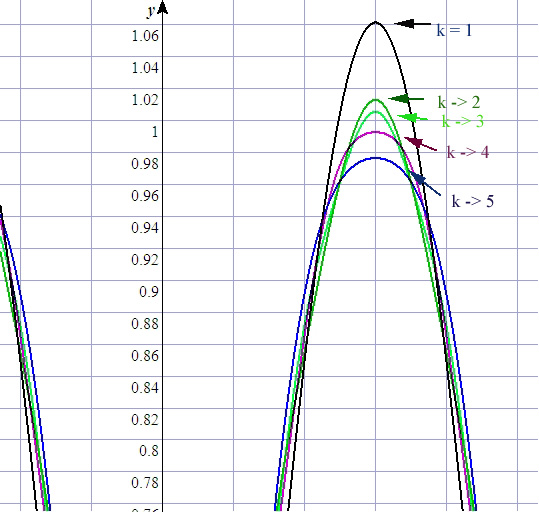Click the peak of the black k=1 curve
539x512 pixels.
click(x=375, y=22)
